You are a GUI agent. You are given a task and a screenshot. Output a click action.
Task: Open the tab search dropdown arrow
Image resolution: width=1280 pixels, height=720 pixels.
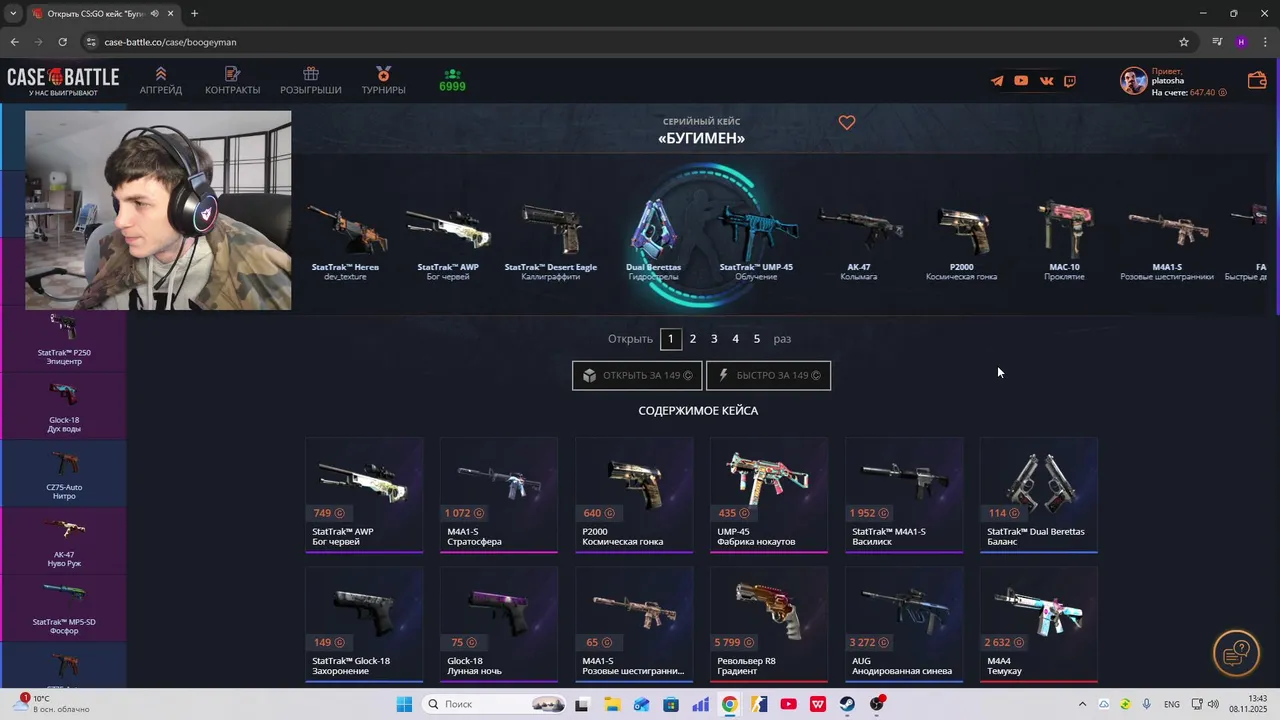(x=13, y=13)
